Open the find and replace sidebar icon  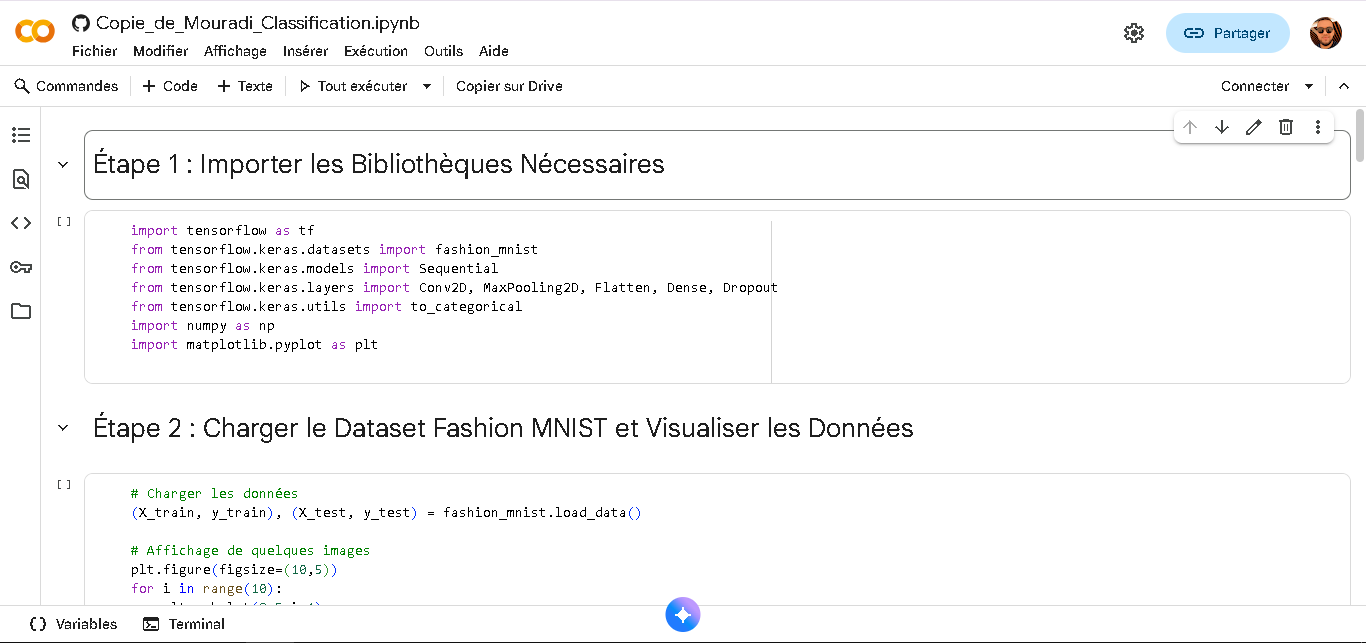20,179
